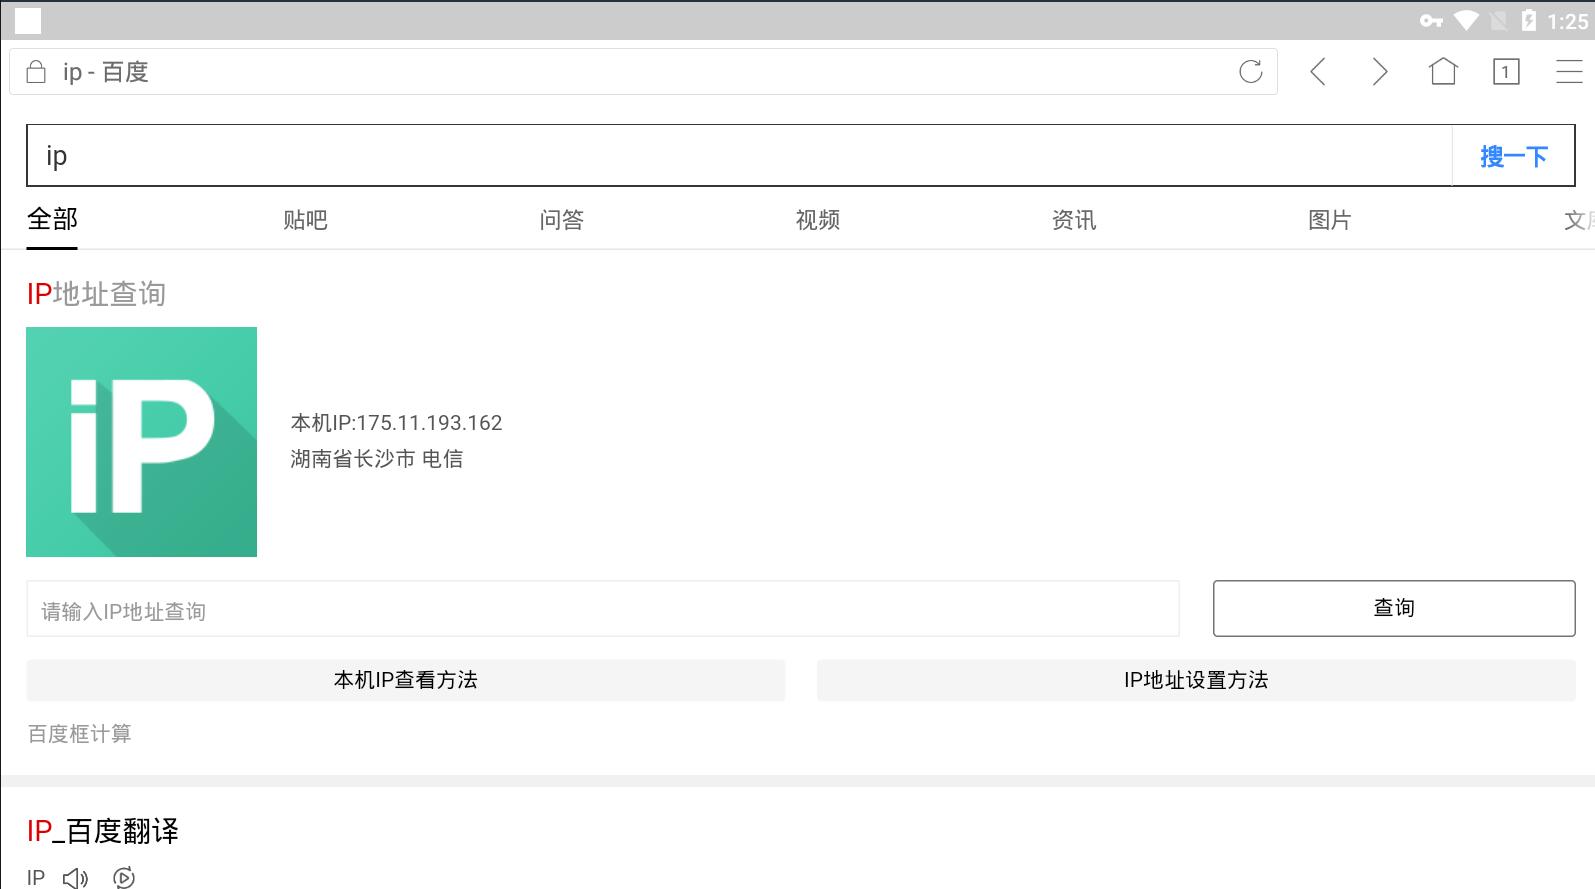Focus the 请输入IP地址查询 input field
The image size is (1595, 889).
[602, 610]
